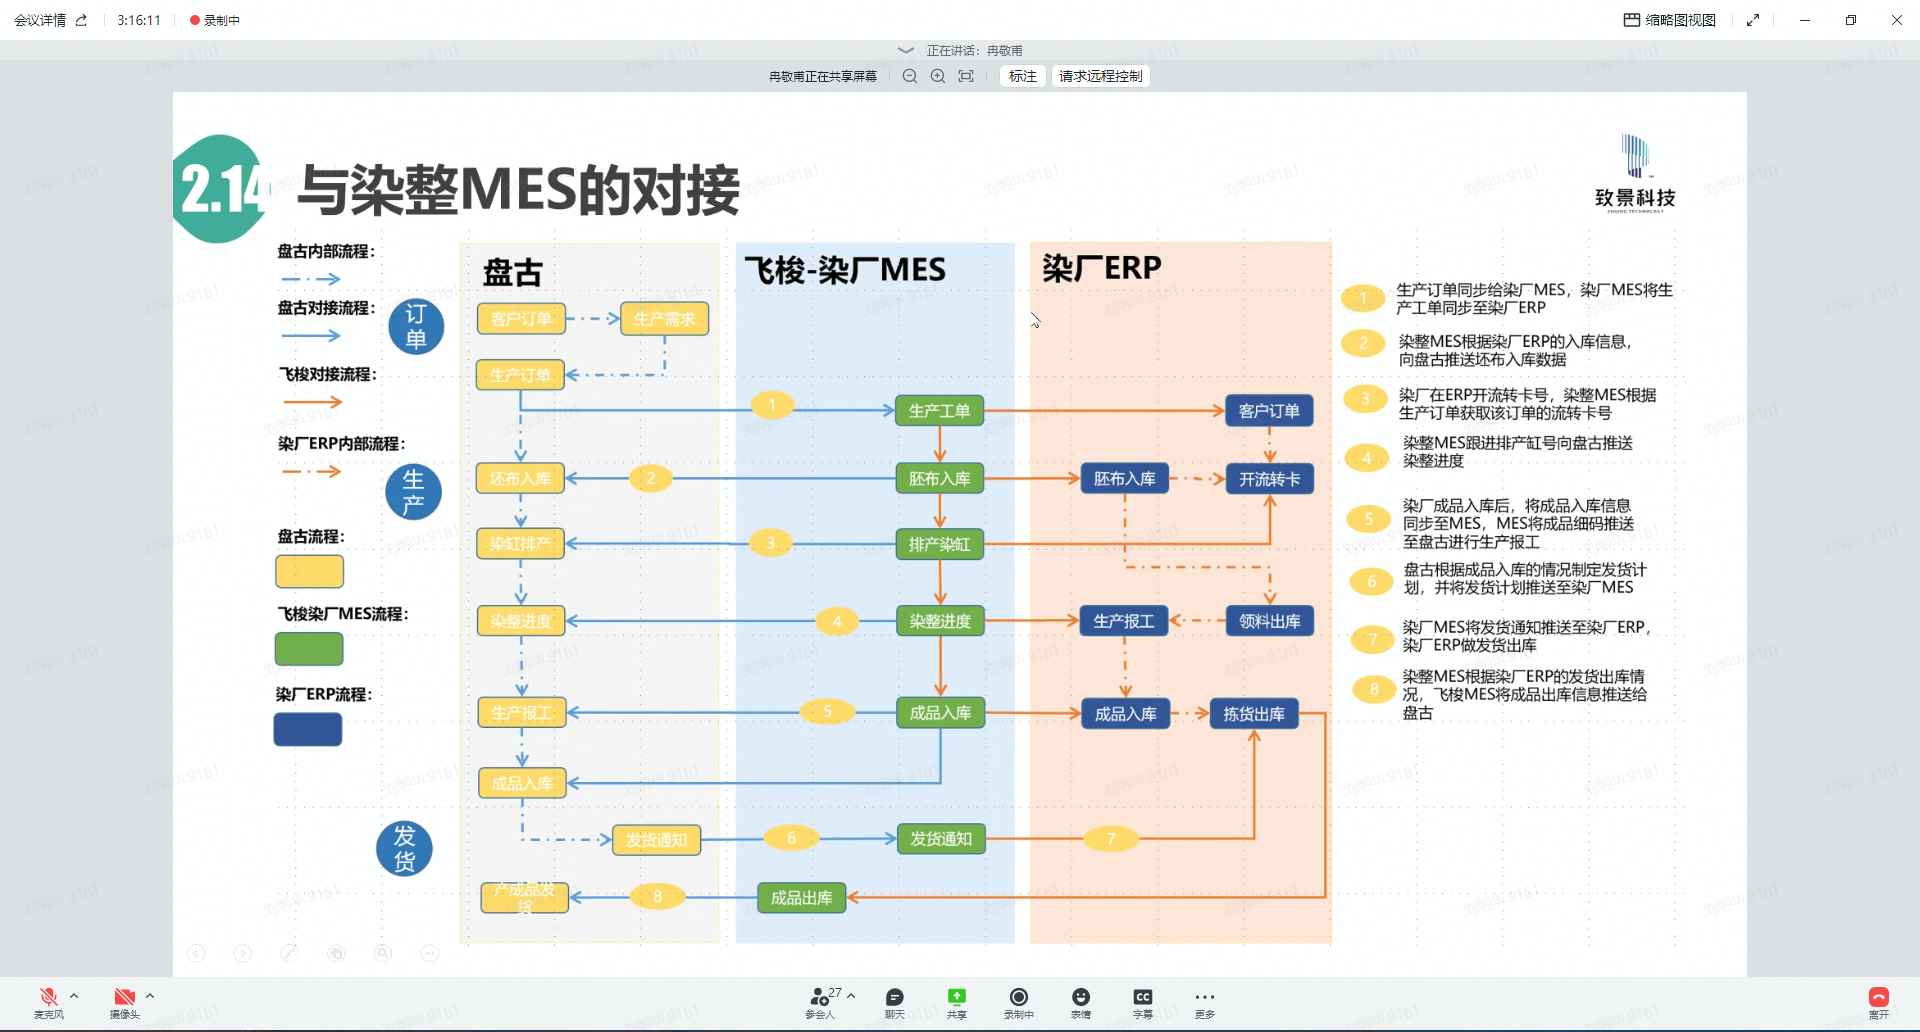Image resolution: width=1920 pixels, height=1032 pixels.
Task: Click the 飞梭-染厂MES column heading
Action: [845, 270]
